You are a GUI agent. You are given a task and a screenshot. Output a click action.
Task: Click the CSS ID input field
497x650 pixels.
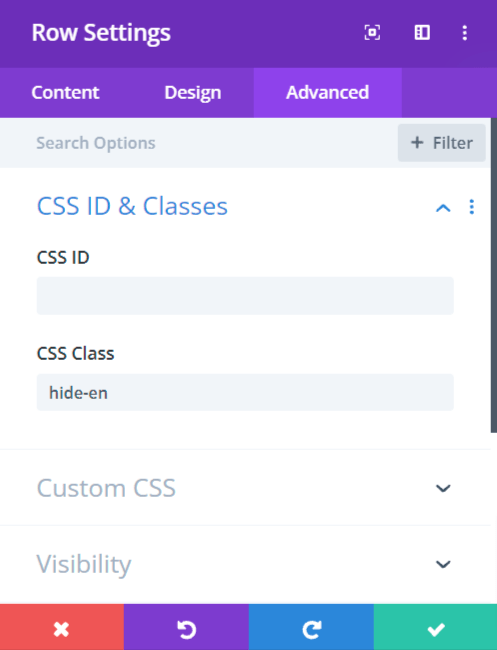coord(245,296)
